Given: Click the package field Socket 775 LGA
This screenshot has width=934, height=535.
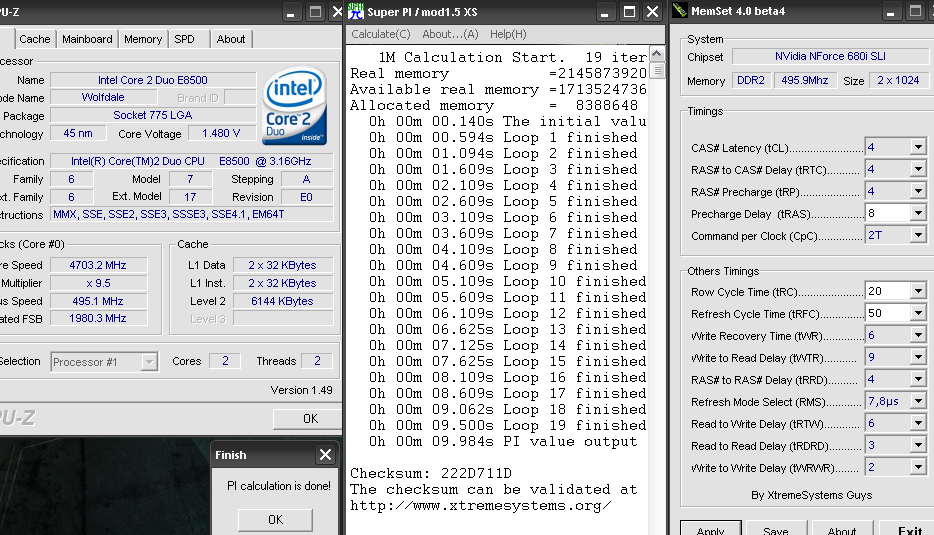Looking at the screenshot, I should (153, 115).
